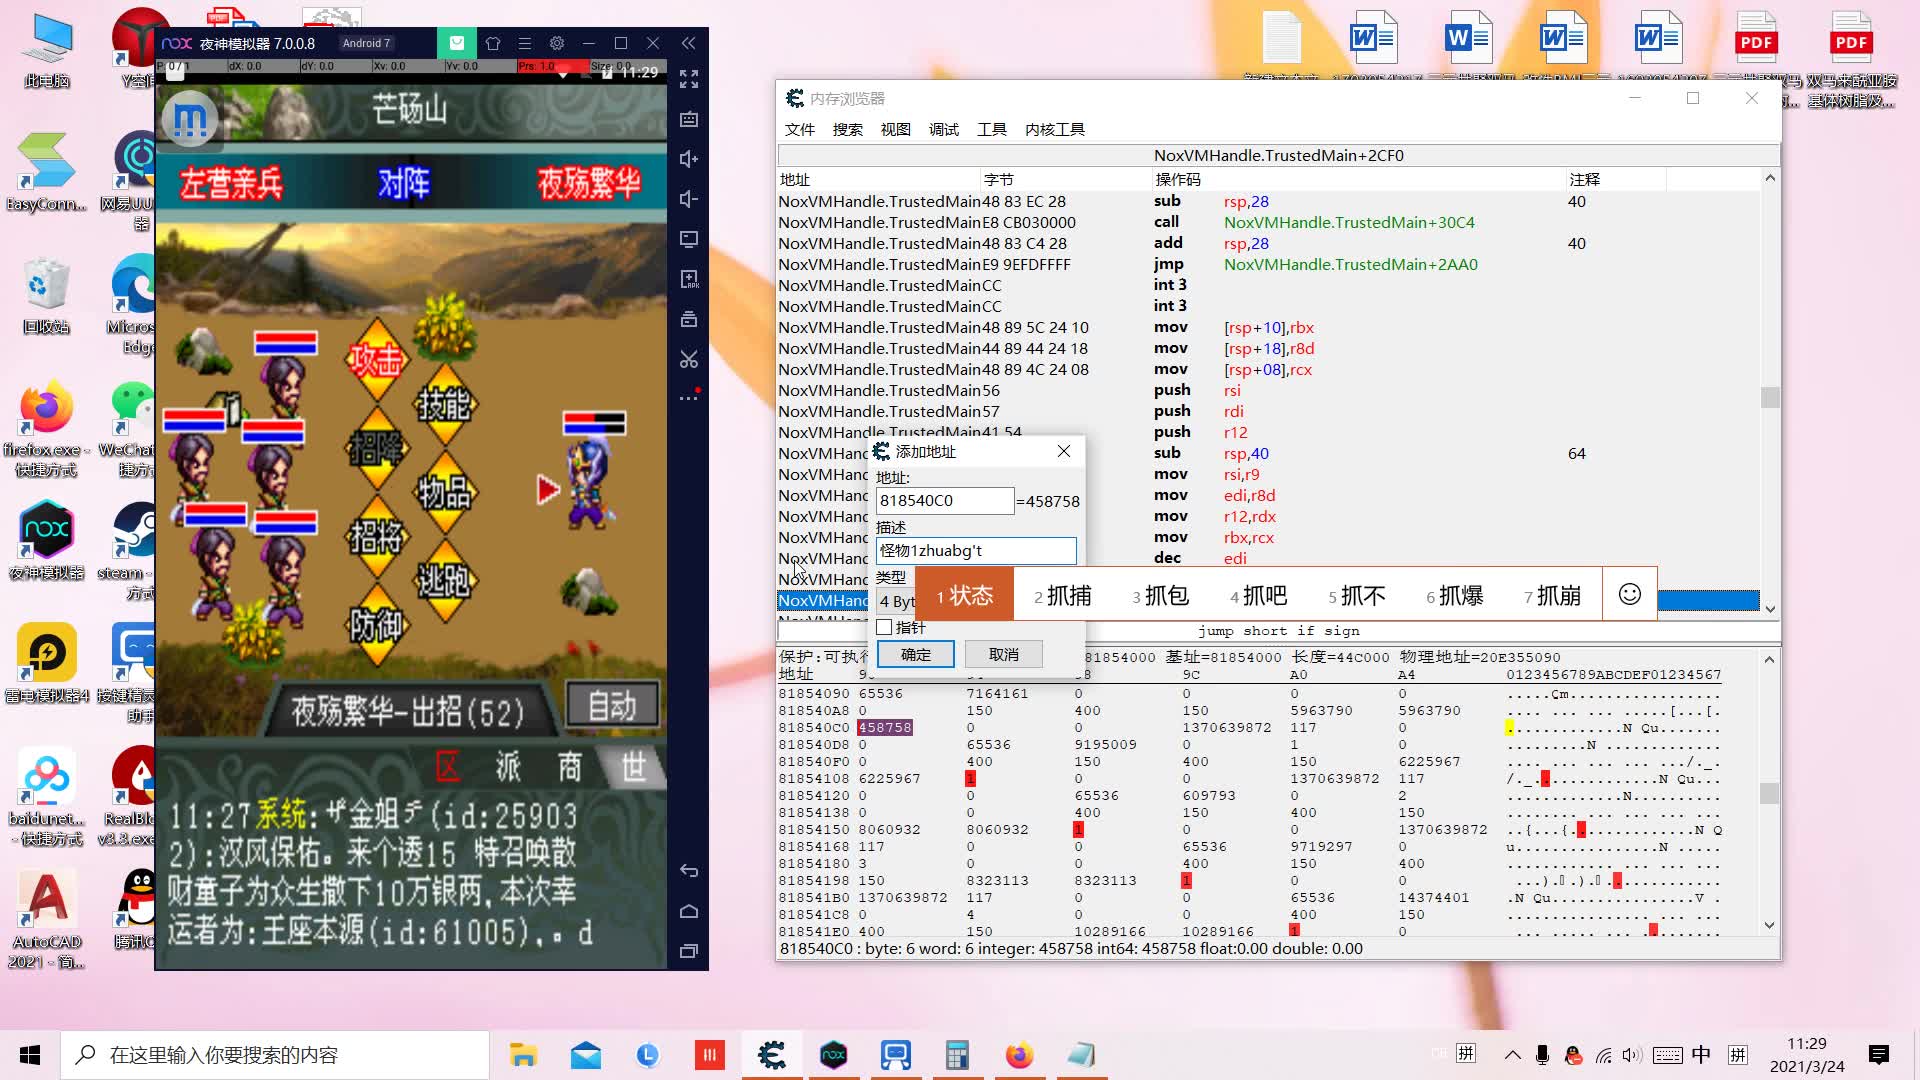Viewport: 1920px width, 1080px height.
Task: Open Recycle Bin desktop icon
Action: [46, 297]
